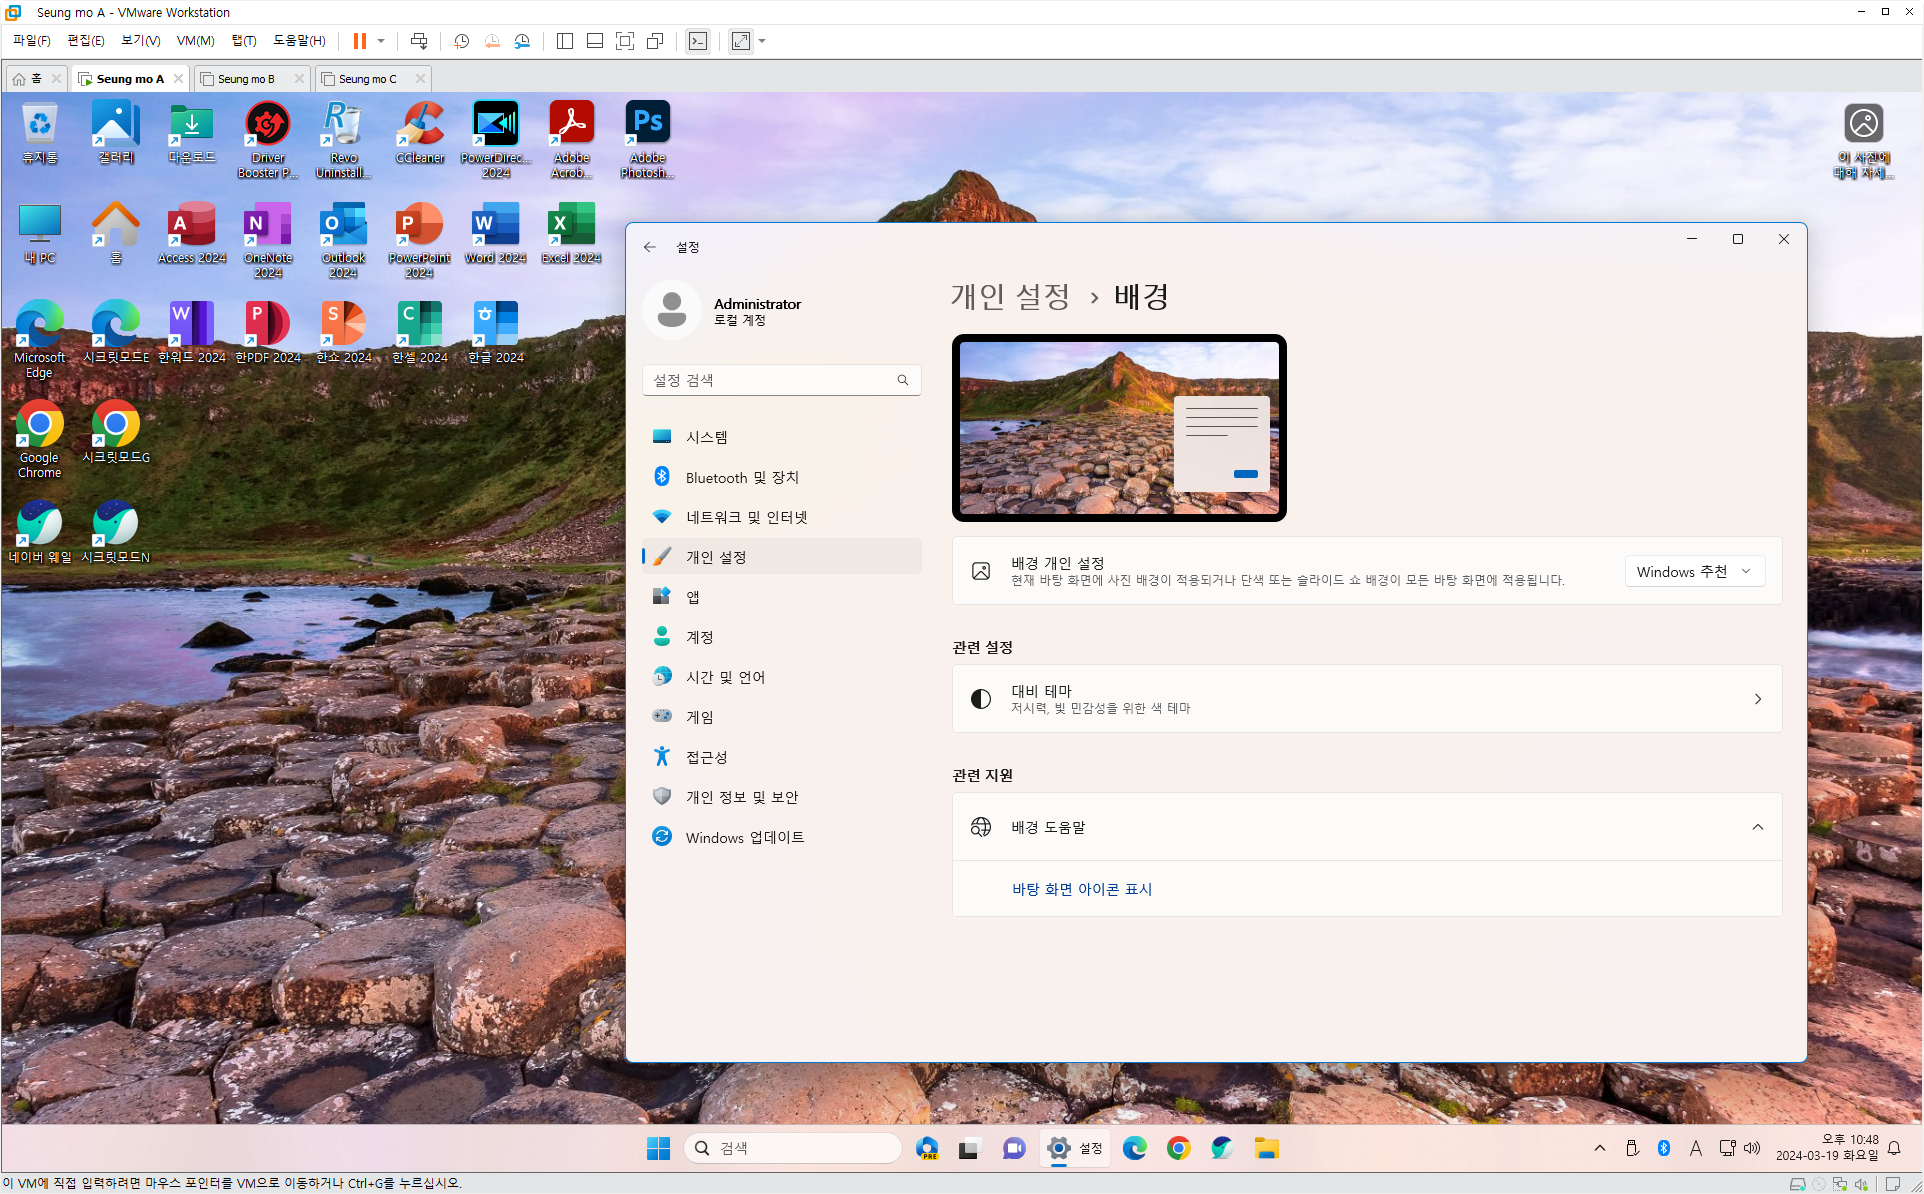Screen dimensions: 1924x1194
Task: Collapse the 배경 도움말 section
Action: click(x=1757, y=827)
